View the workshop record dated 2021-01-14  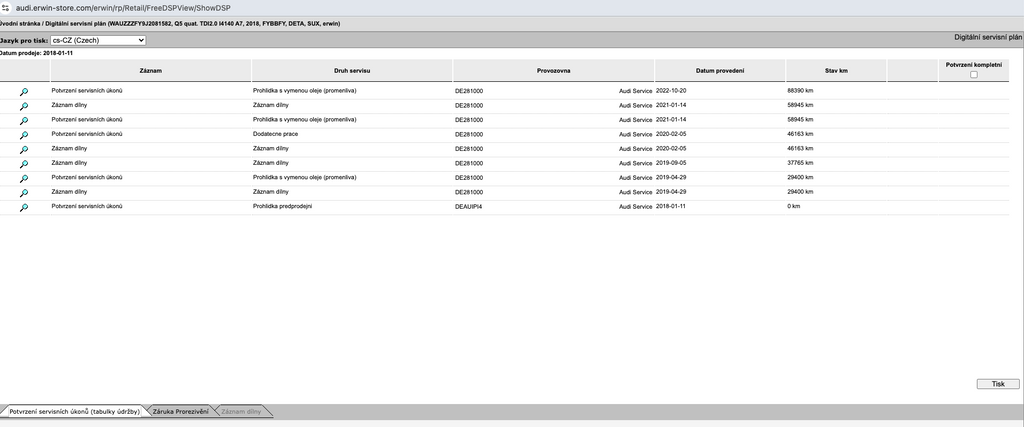pos(23,105)
